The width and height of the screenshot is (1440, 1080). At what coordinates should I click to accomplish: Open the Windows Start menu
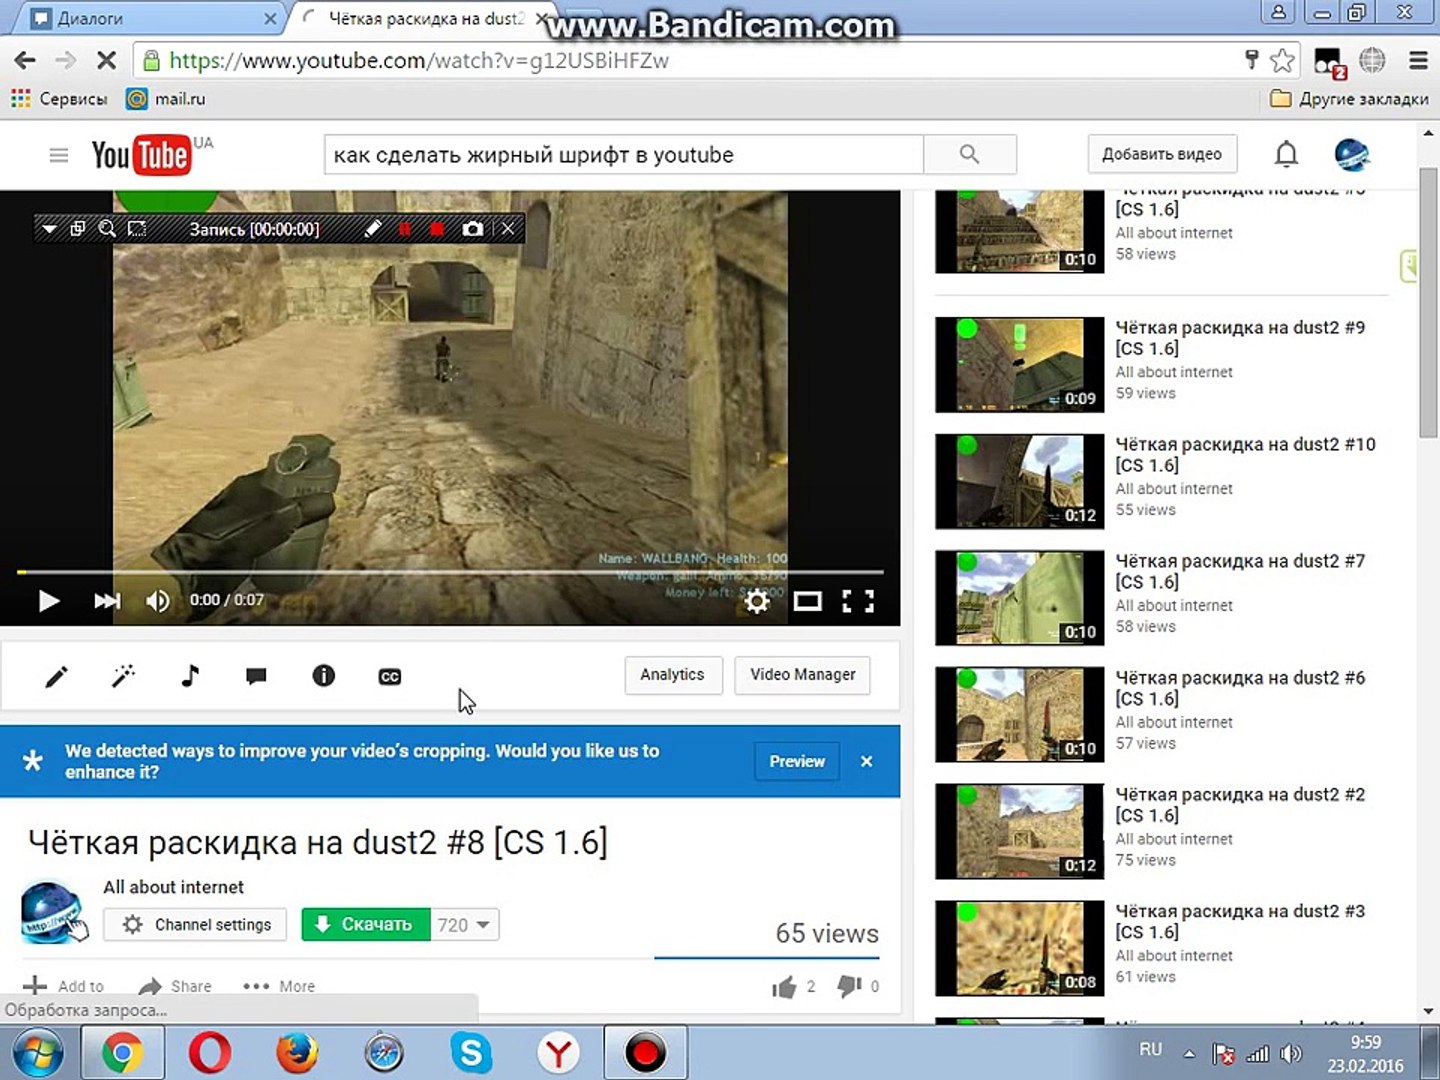pos(38,1053)
